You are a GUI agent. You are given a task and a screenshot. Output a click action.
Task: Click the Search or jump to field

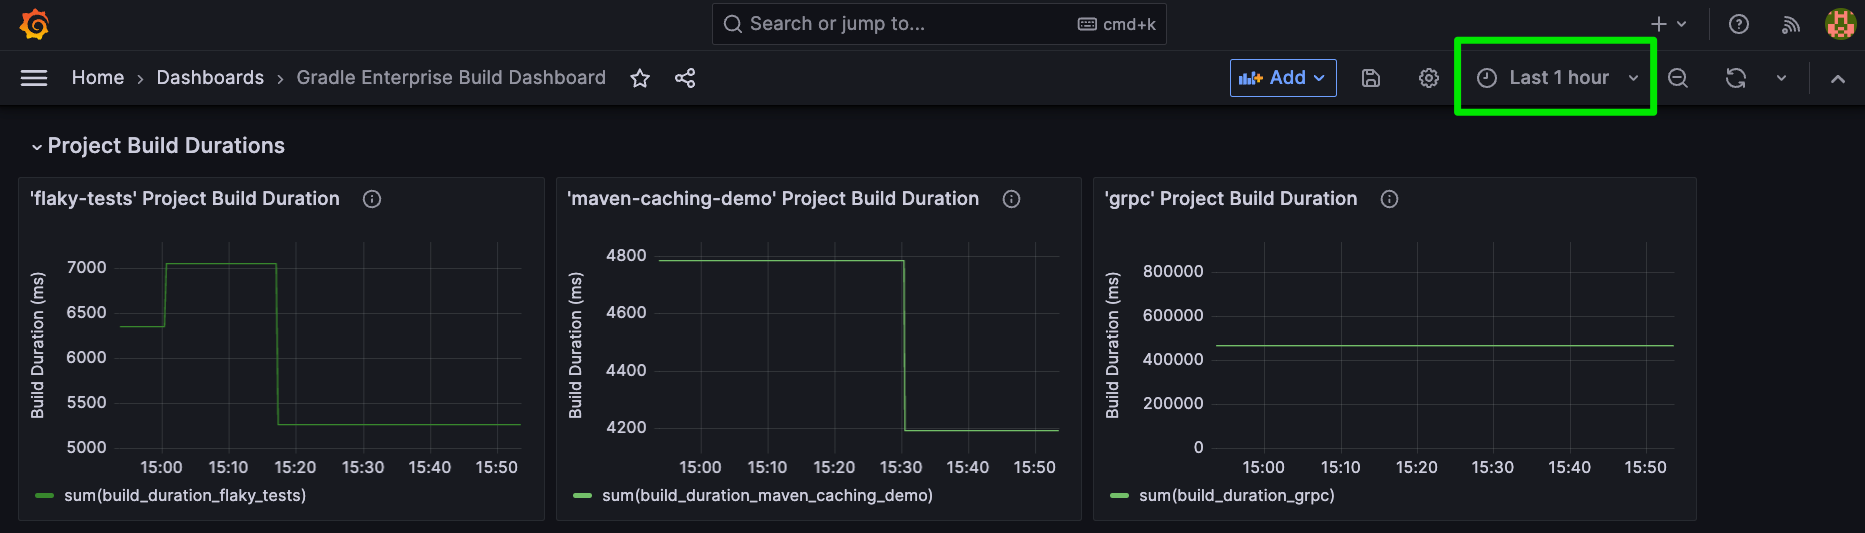(939, 24)
